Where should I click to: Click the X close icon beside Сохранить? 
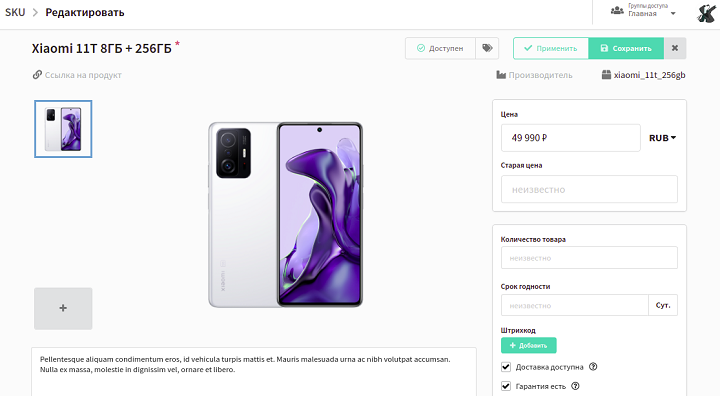pos(675,48)
